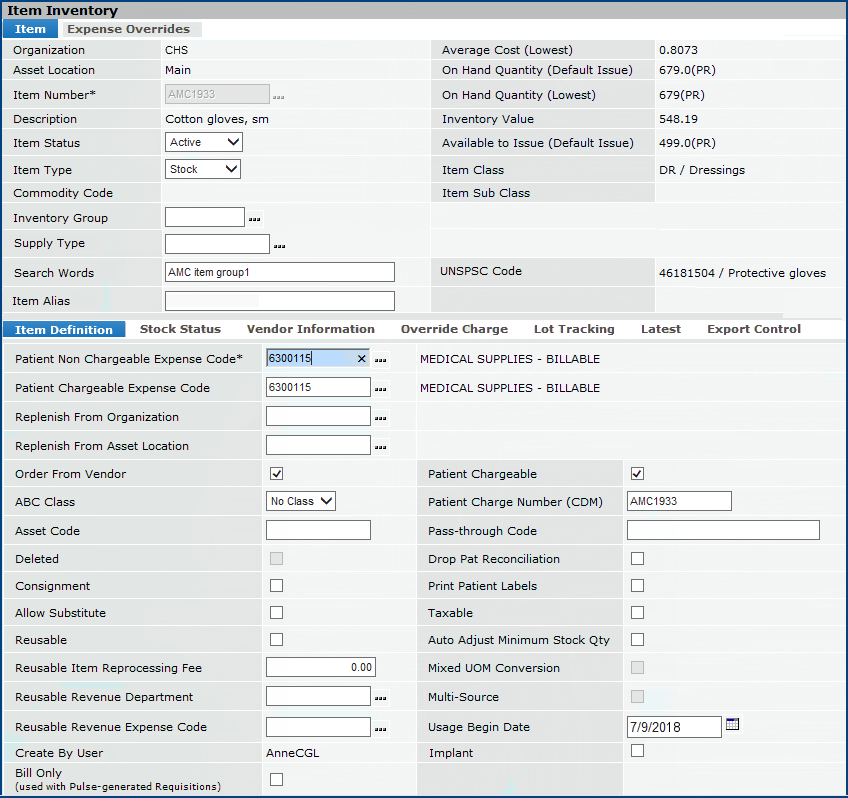Screen dimensions: 848x798
Task: Open Supply Type lookup ellipsis
Action: [x=279, y=245]
